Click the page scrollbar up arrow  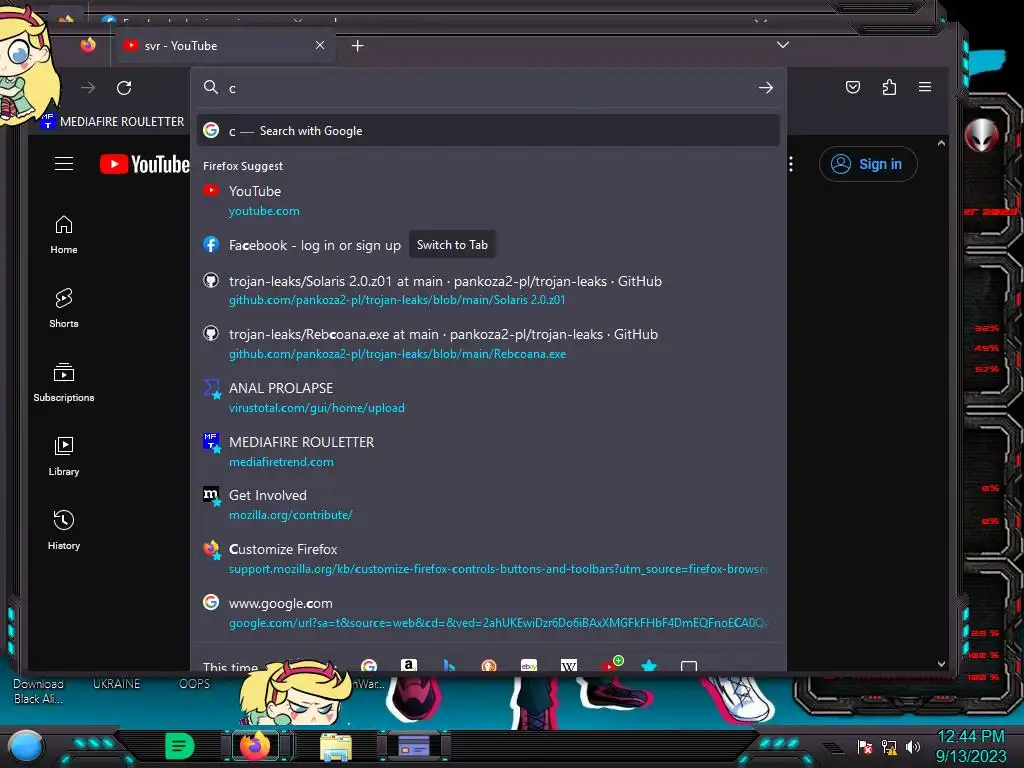click(941, 143)
